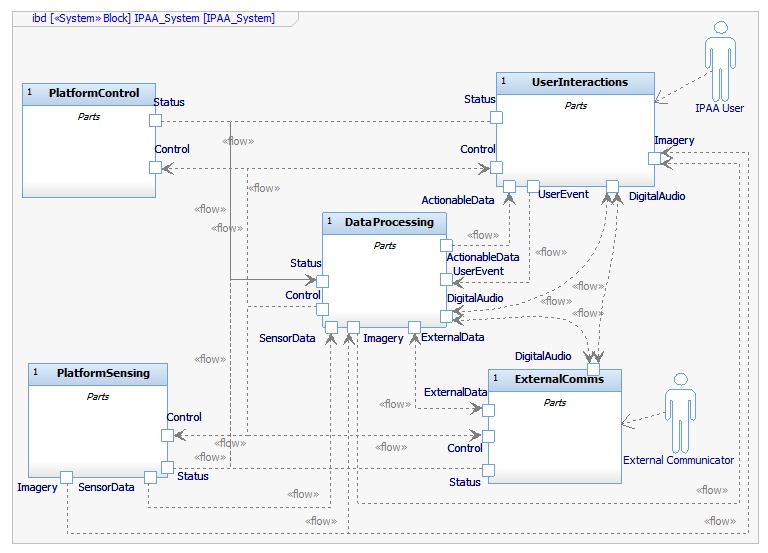The image size is (768, 553).
Task: Select the IPAA User actor figure
Action: [x=719, y=62]
